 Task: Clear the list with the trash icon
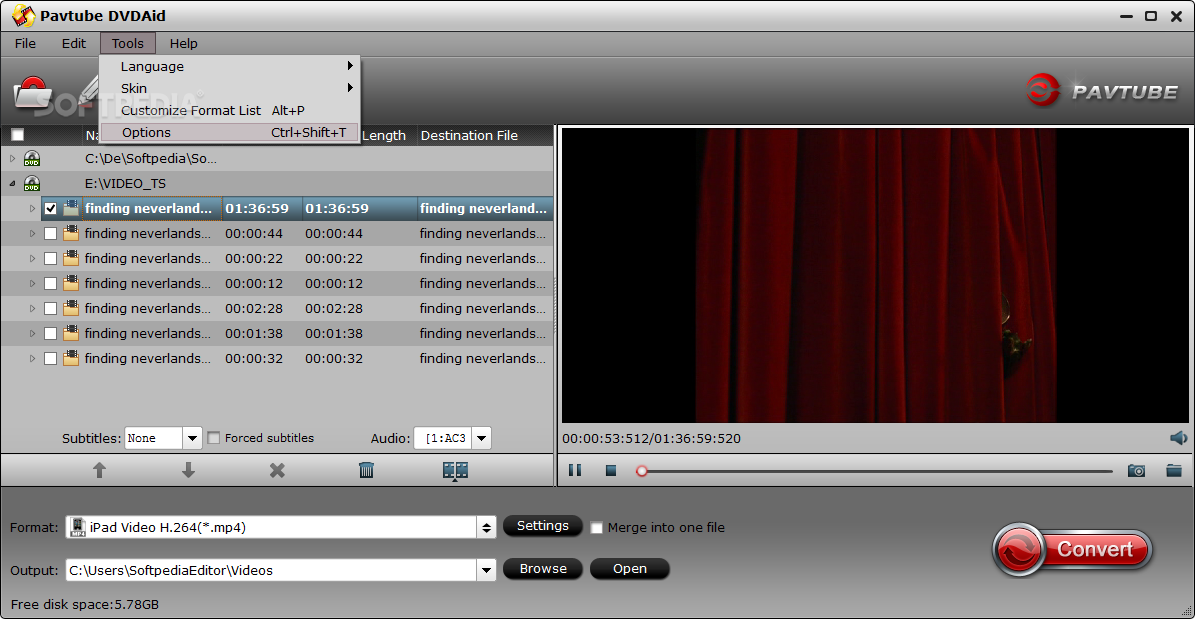coord(367,470)
